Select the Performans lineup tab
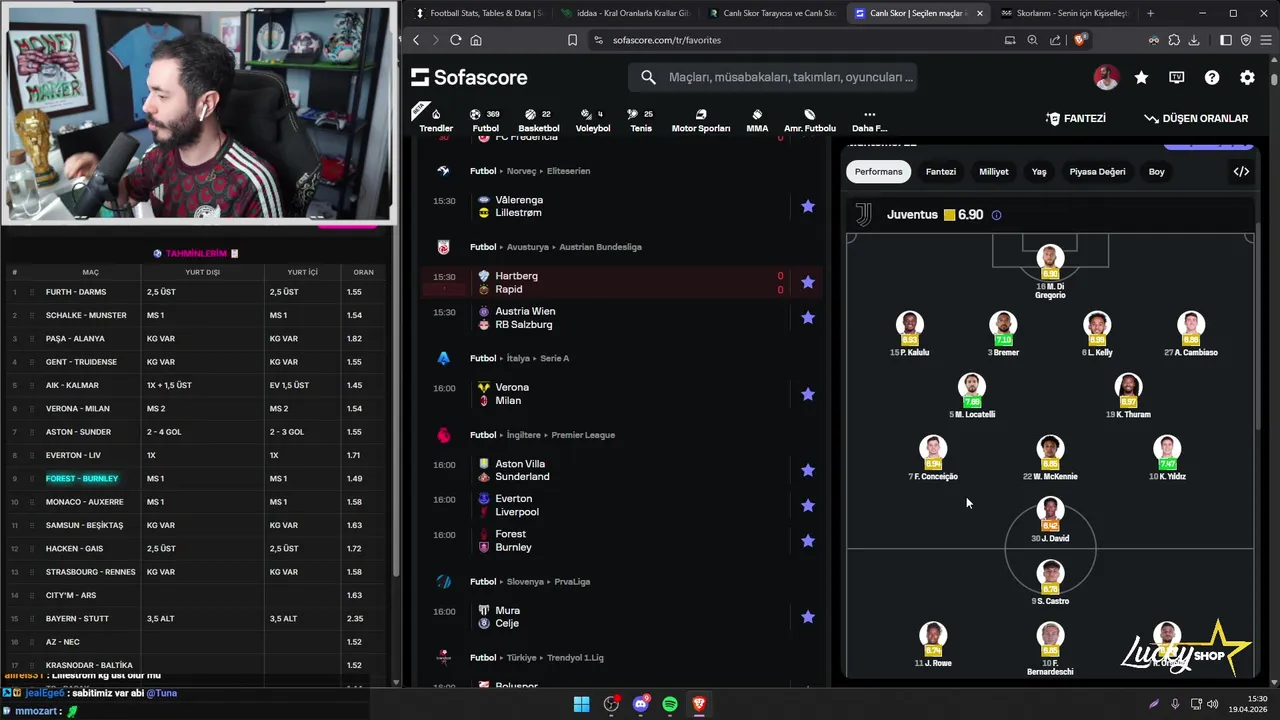Image resolution: width=1280 pixels, height=720 pixels. (x=878, y=171)
